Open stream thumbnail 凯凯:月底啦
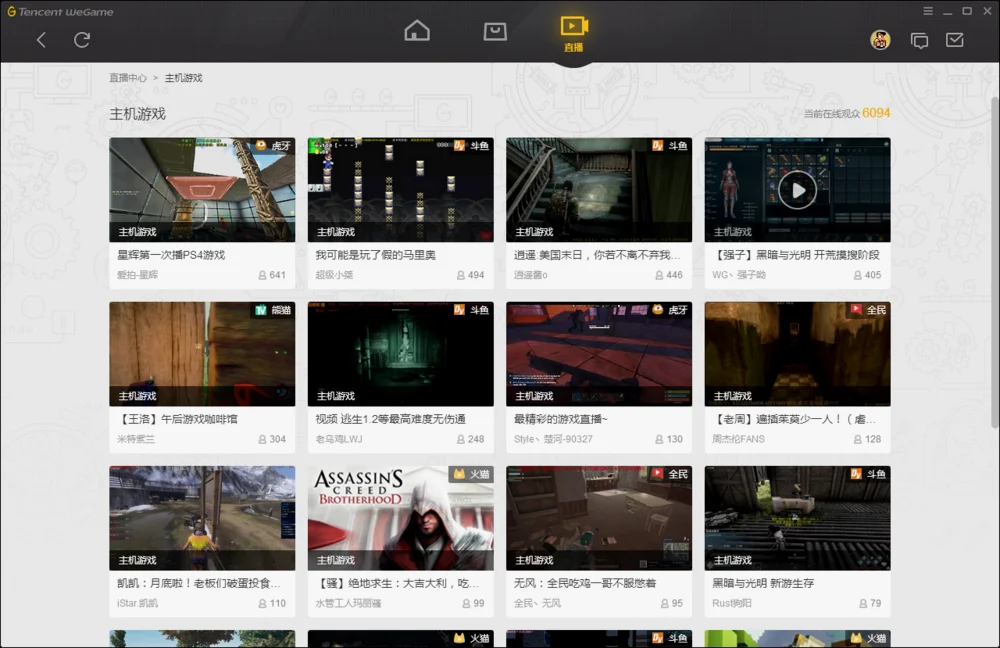The image size is (1000, 648). click(202, 518)
